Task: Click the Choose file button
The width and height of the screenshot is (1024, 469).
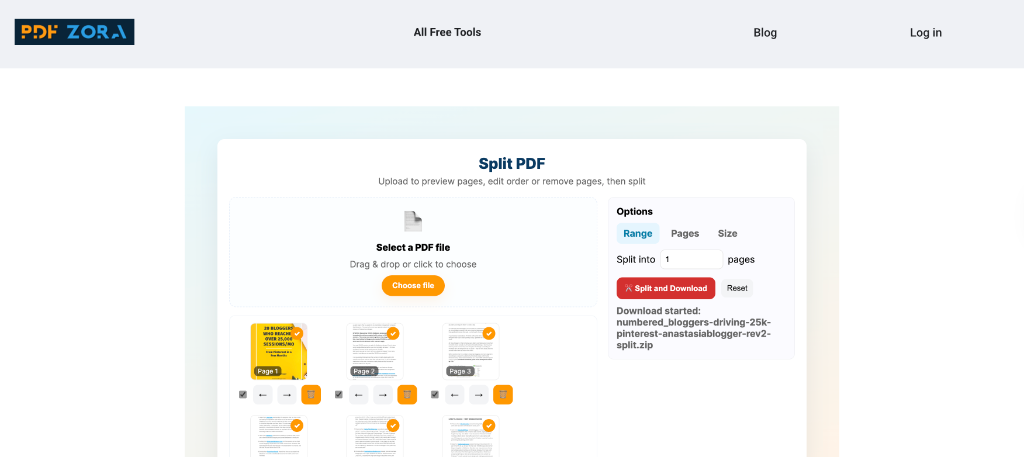Action: [413, 285]
